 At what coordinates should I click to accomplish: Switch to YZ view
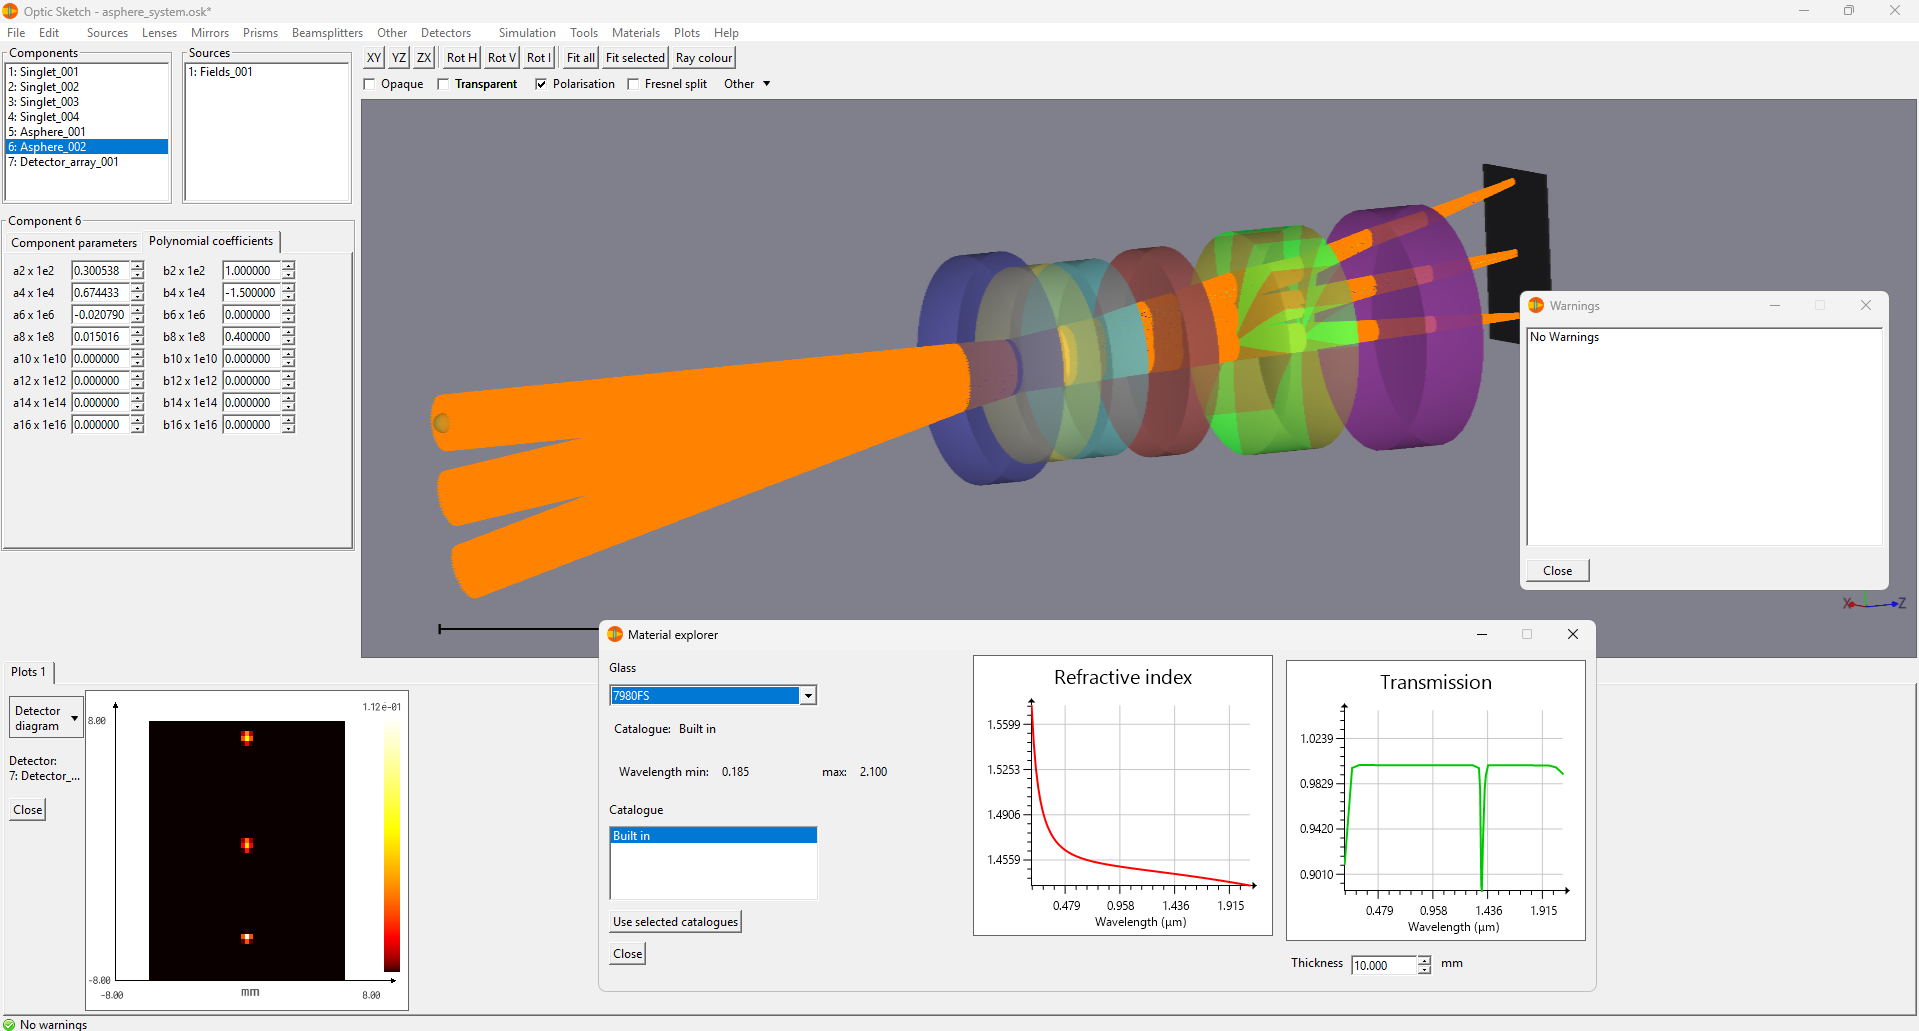pyautogui.click(x=399, y=58)
